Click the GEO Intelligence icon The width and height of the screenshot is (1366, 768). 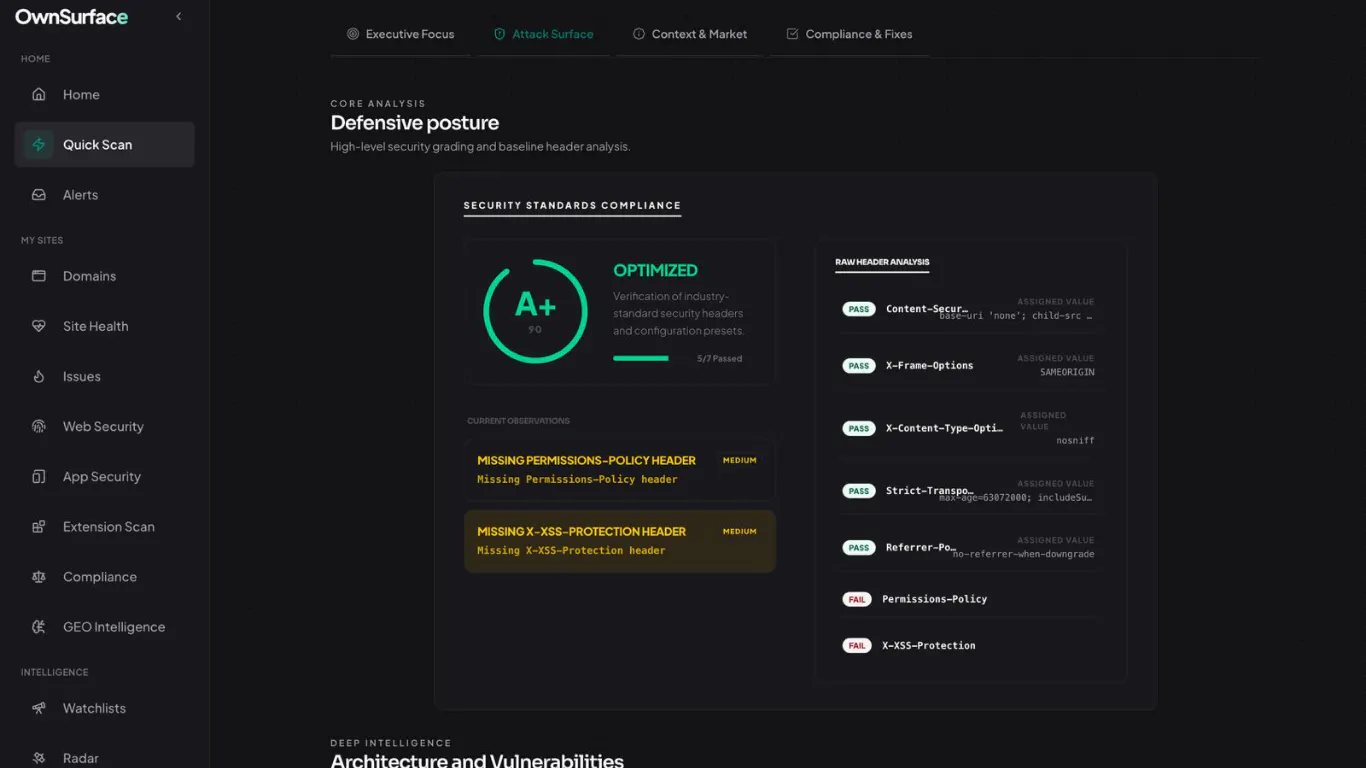pos(39,627)
